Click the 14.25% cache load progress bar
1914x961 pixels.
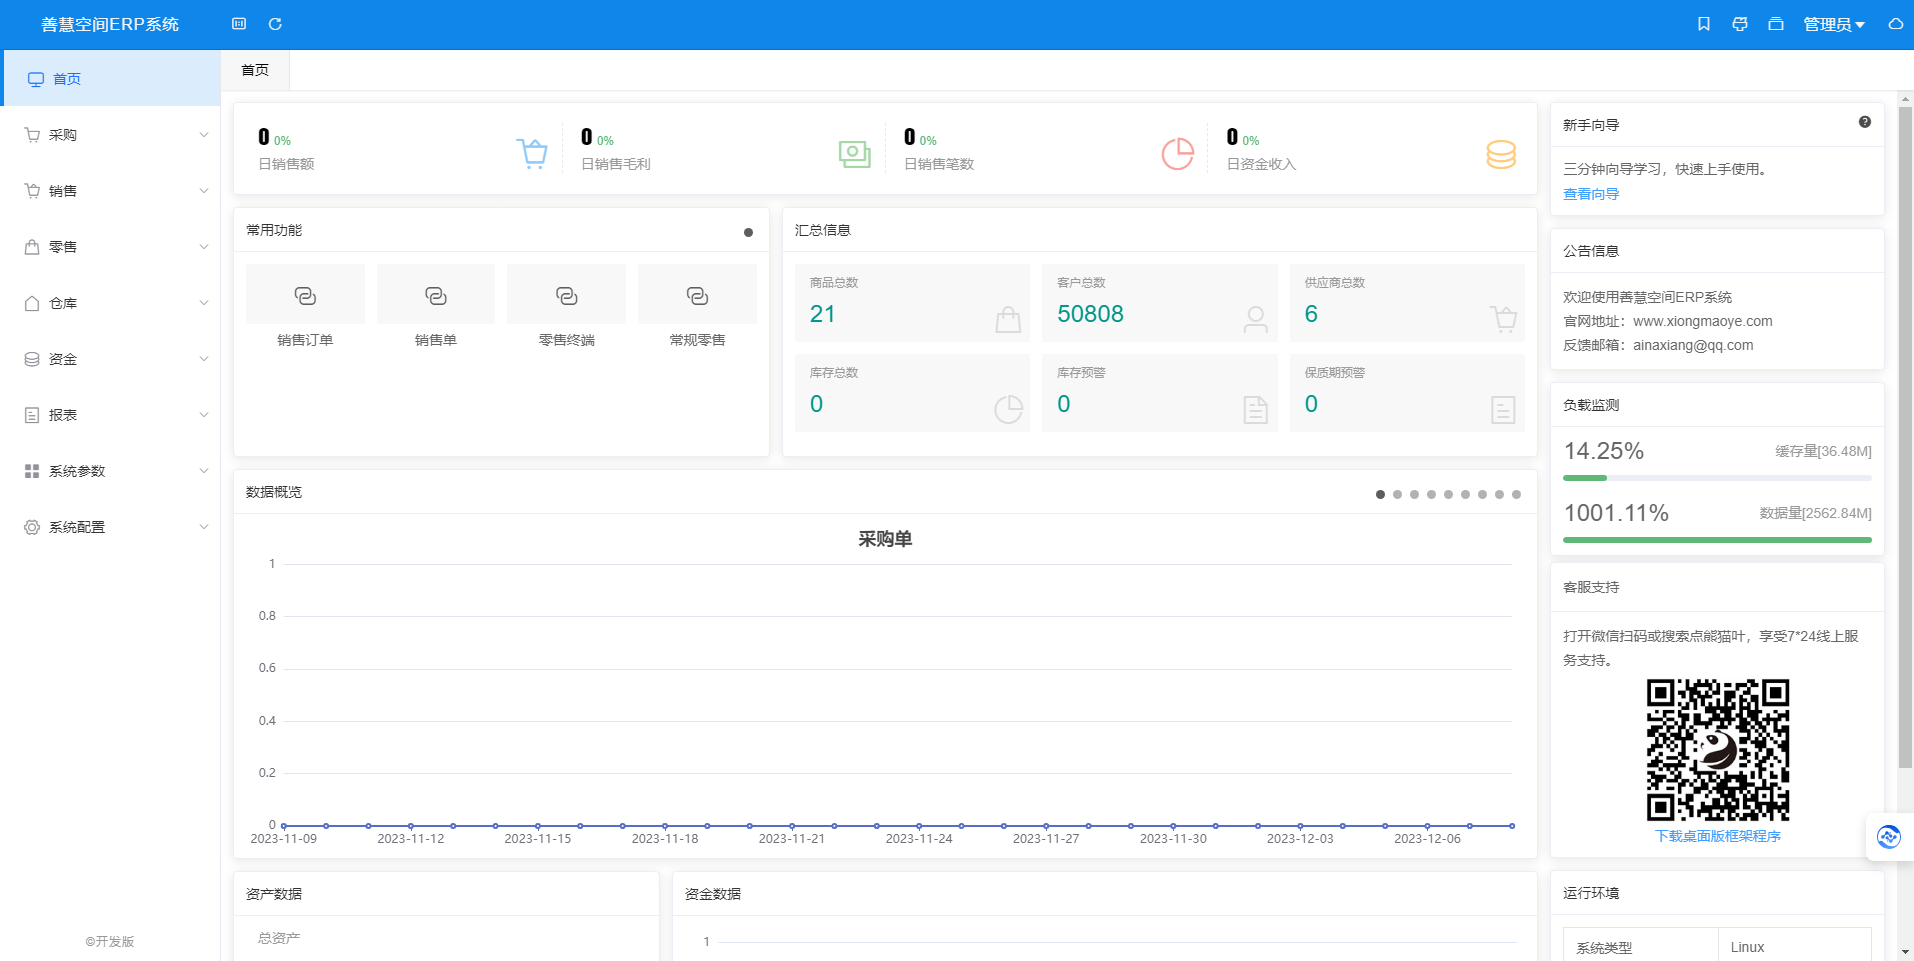[1716, 478]
